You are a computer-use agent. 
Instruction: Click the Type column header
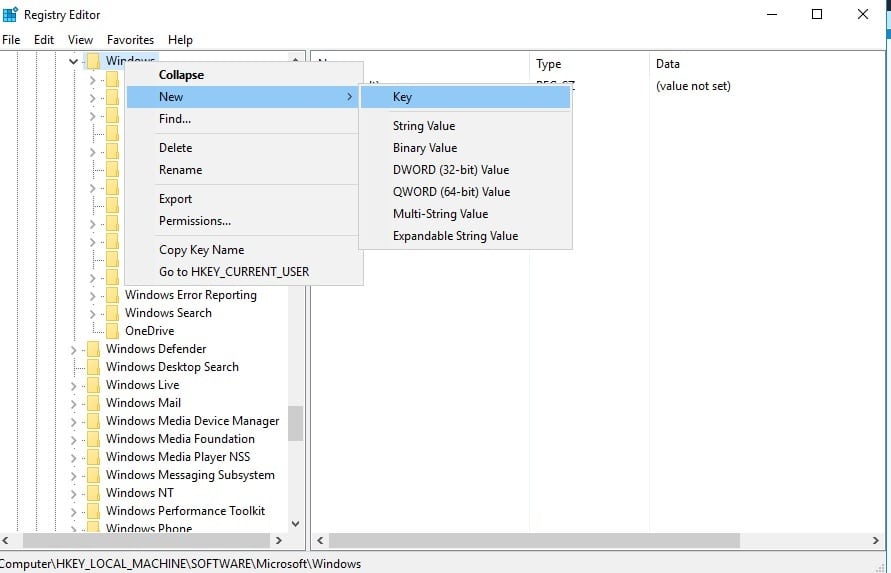pos(548,64)
